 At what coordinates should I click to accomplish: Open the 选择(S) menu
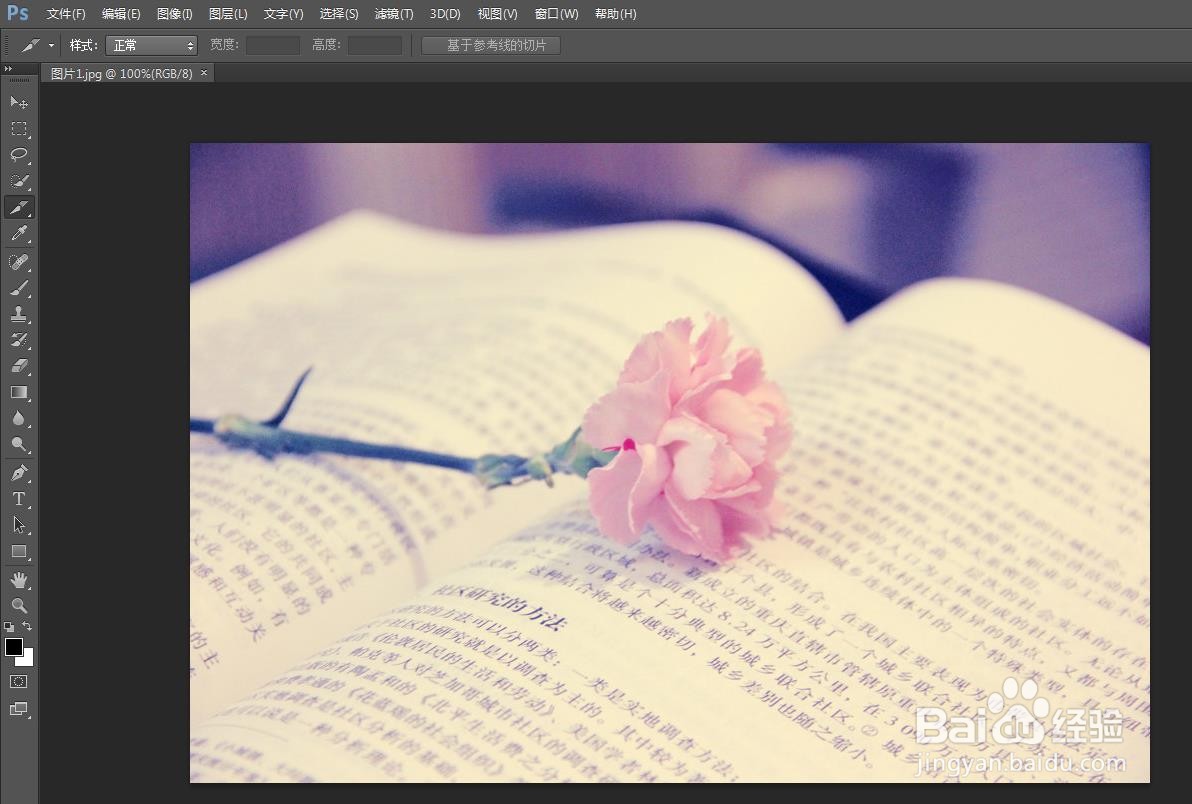pos(339,14)
